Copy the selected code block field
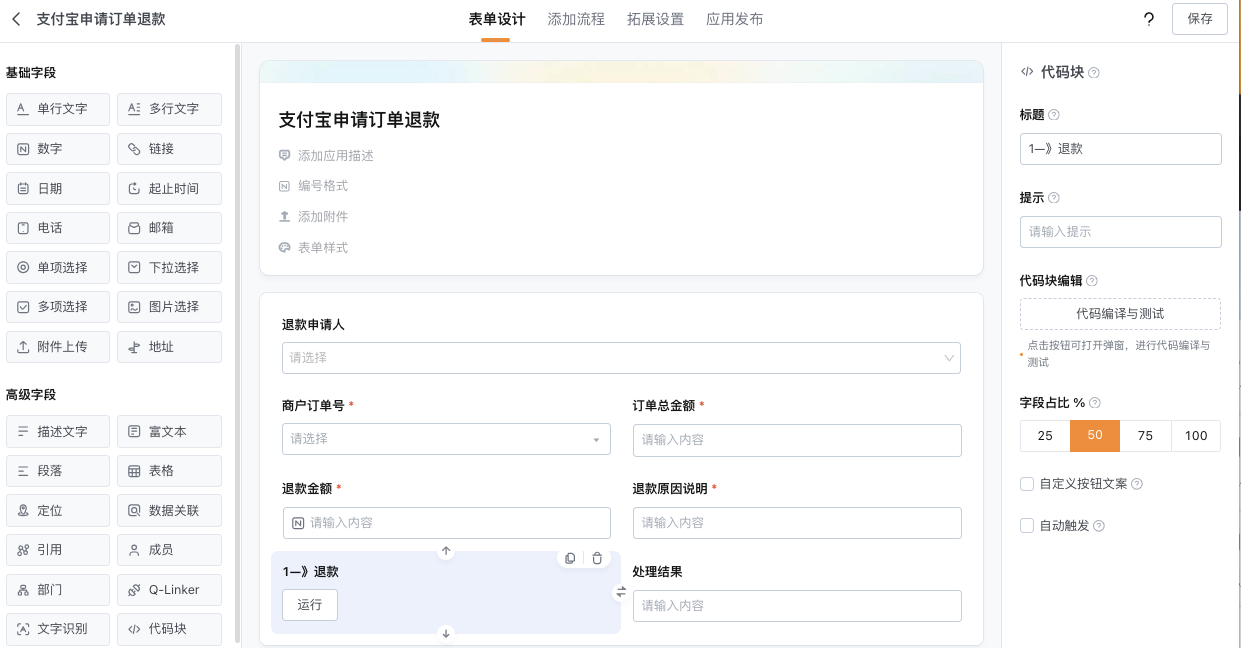The height and width of the screenshot is (648, 1241). (570, 558)
